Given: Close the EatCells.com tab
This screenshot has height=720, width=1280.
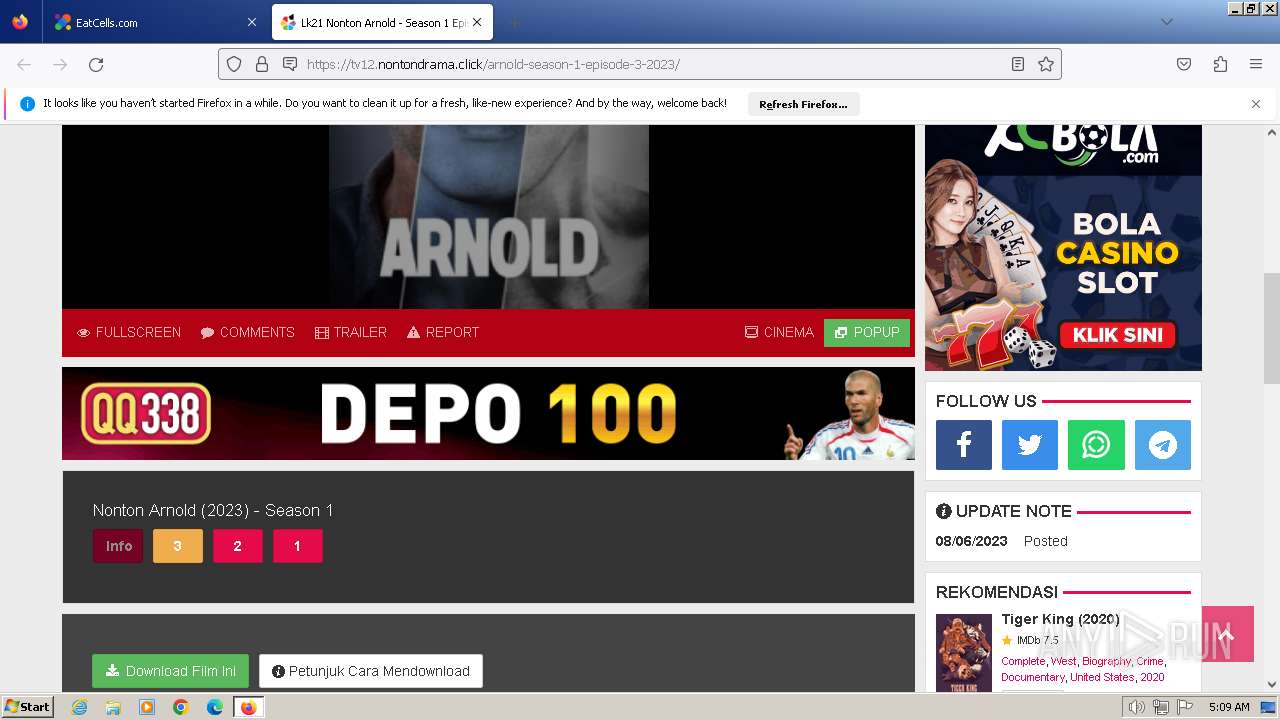Looking at the screenshot, I should [x=251, y=22].
